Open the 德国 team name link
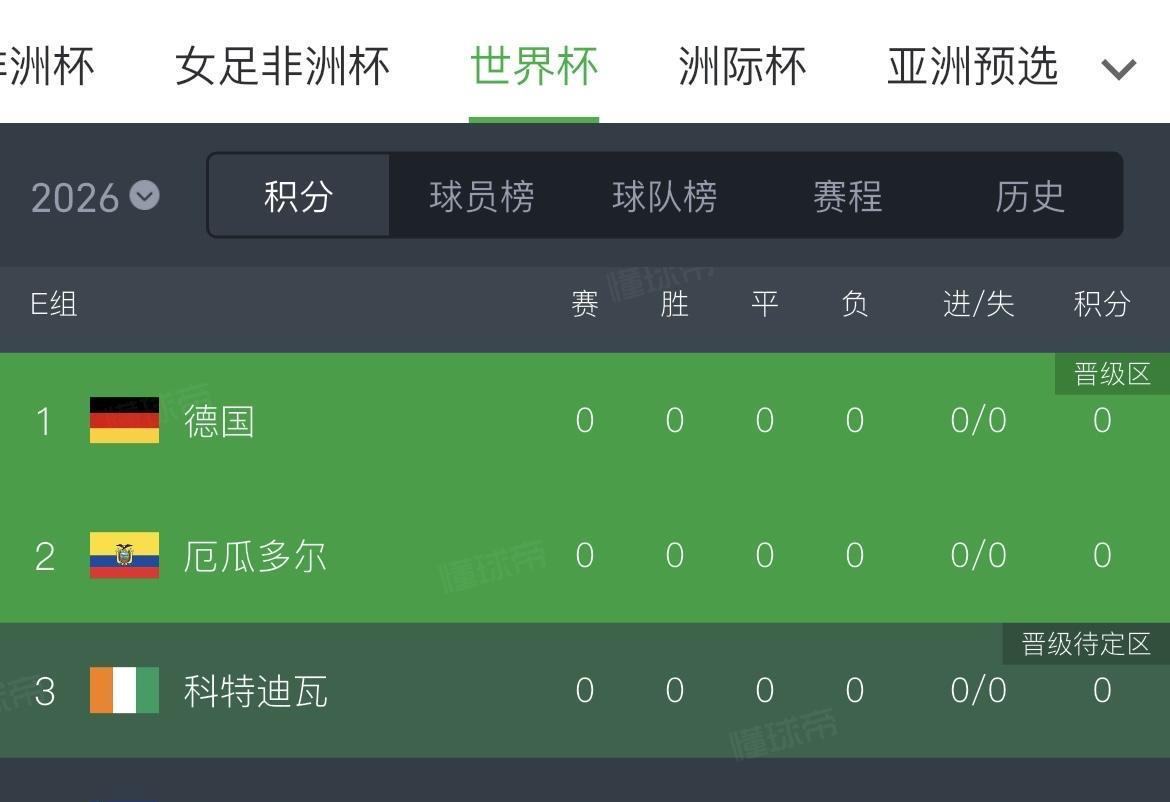The height and width of the screenshot is (802, 1170). (x=219, y=421)
